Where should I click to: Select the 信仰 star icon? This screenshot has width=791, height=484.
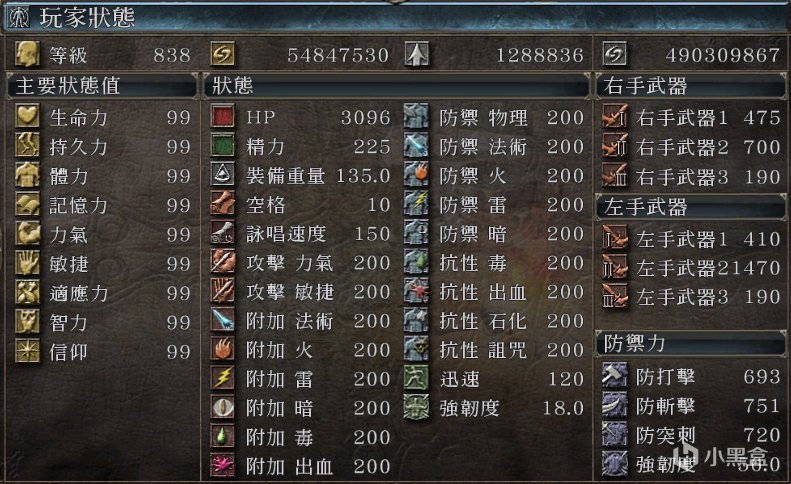click(27, 350)
